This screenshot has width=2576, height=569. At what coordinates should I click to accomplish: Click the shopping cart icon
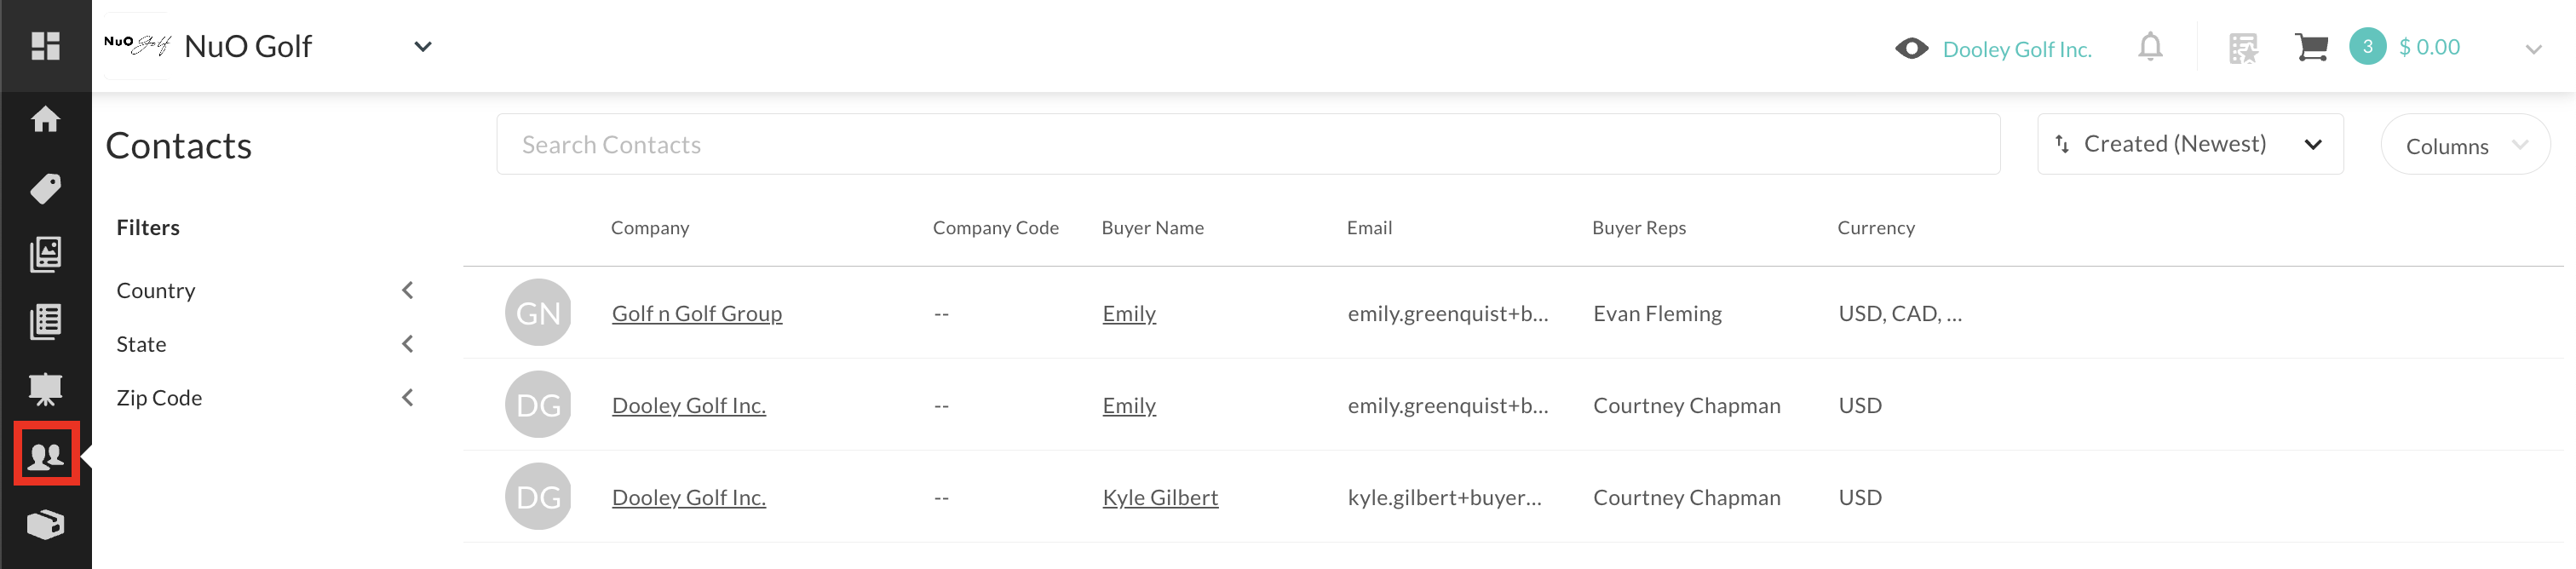point(2311,45)
